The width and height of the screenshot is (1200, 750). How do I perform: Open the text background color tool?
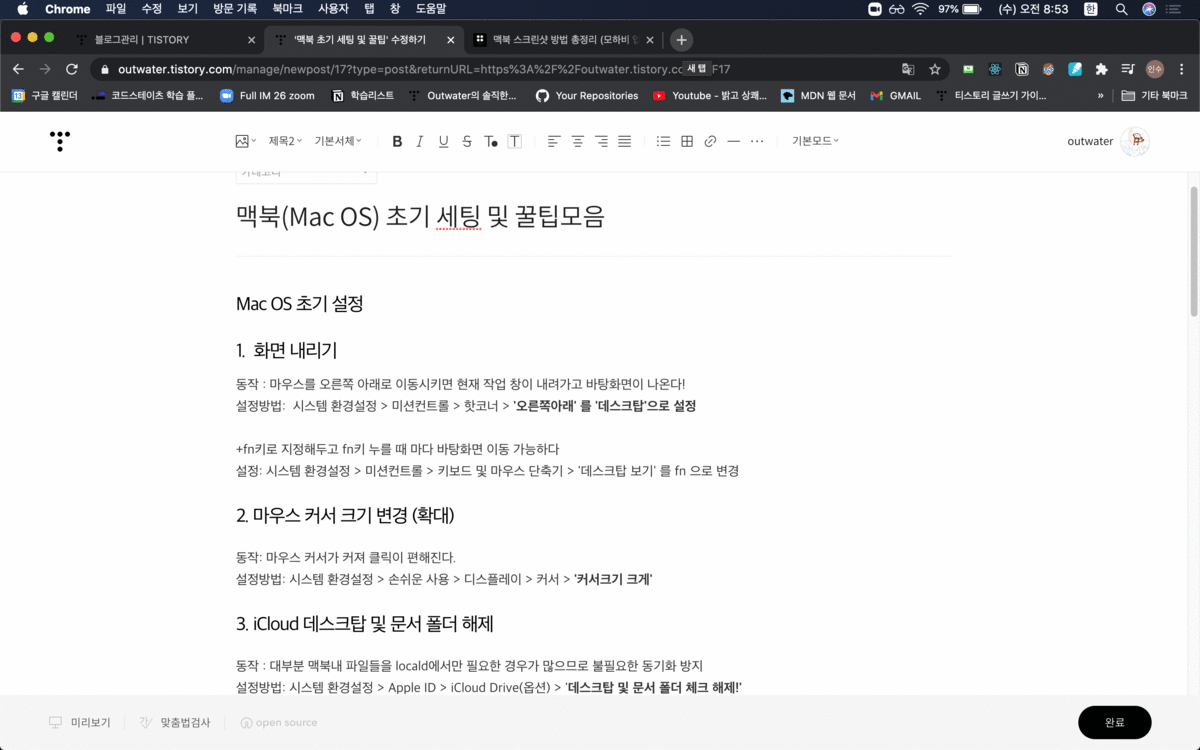tap(514, 142)
